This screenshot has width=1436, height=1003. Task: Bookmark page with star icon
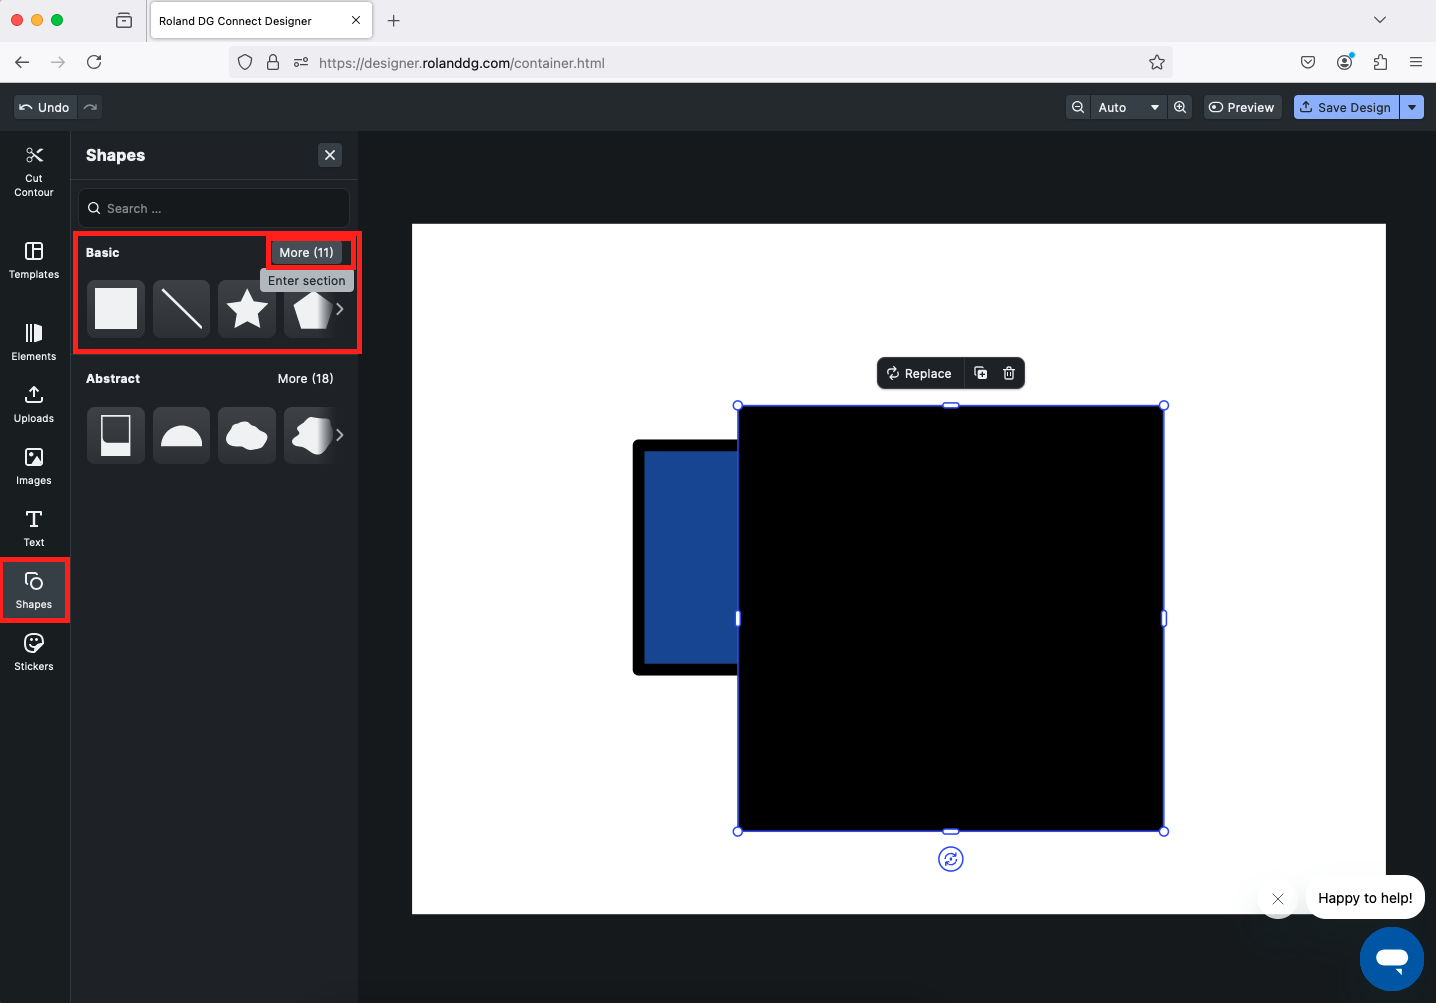(1157, 62)
